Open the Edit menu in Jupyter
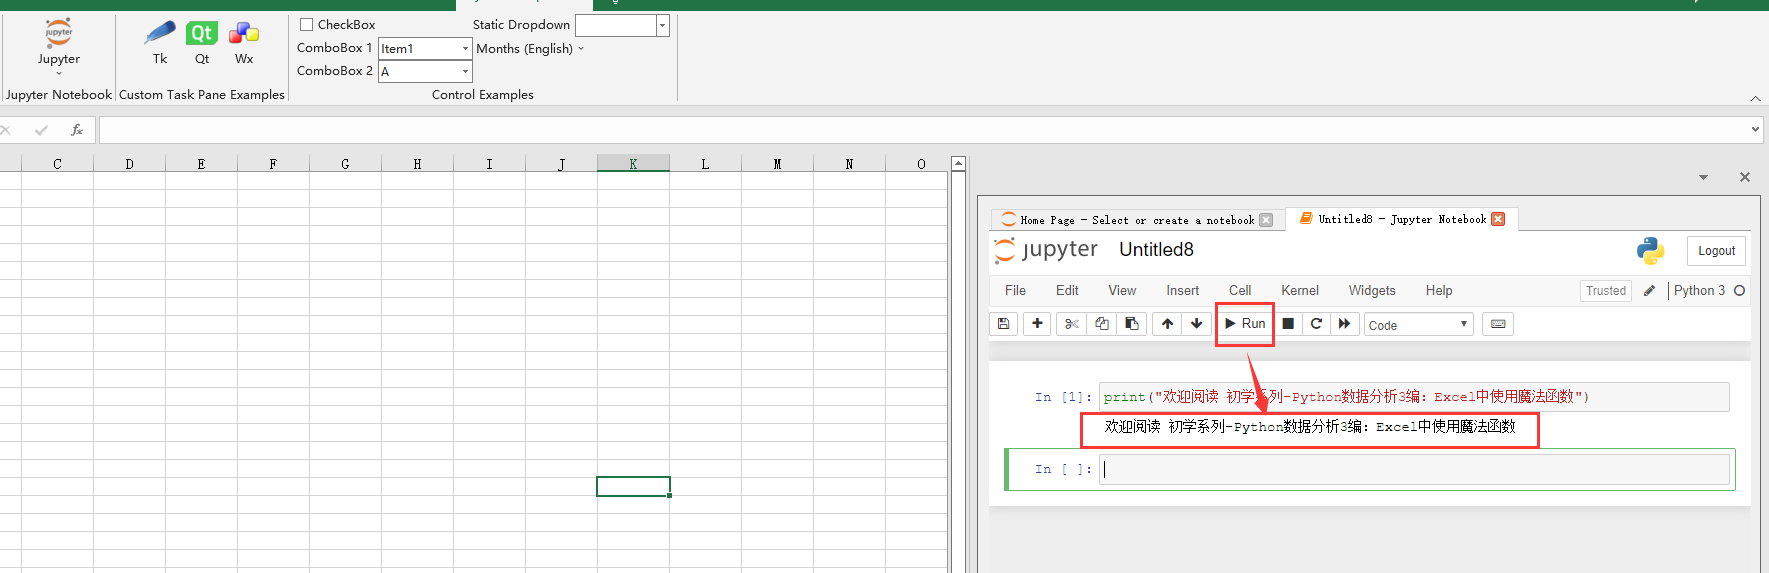The width and height of the screenshot is (1769, 573). click(x=1067, y=291)
